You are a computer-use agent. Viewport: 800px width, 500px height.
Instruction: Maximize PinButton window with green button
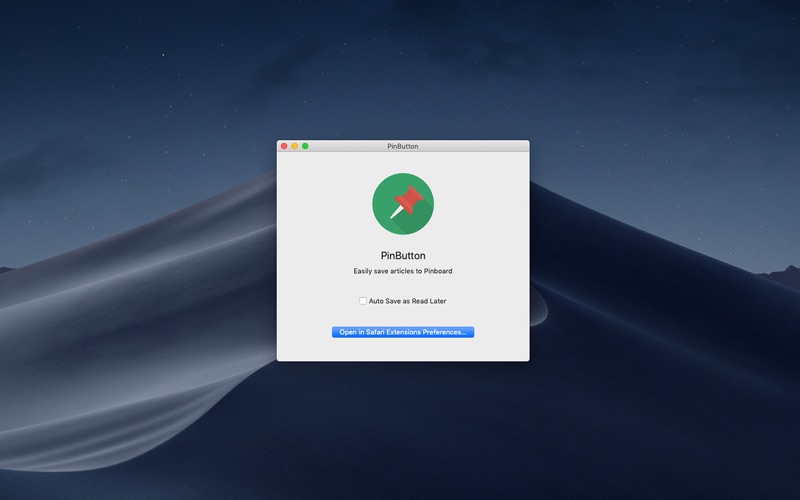coord(305,146)
